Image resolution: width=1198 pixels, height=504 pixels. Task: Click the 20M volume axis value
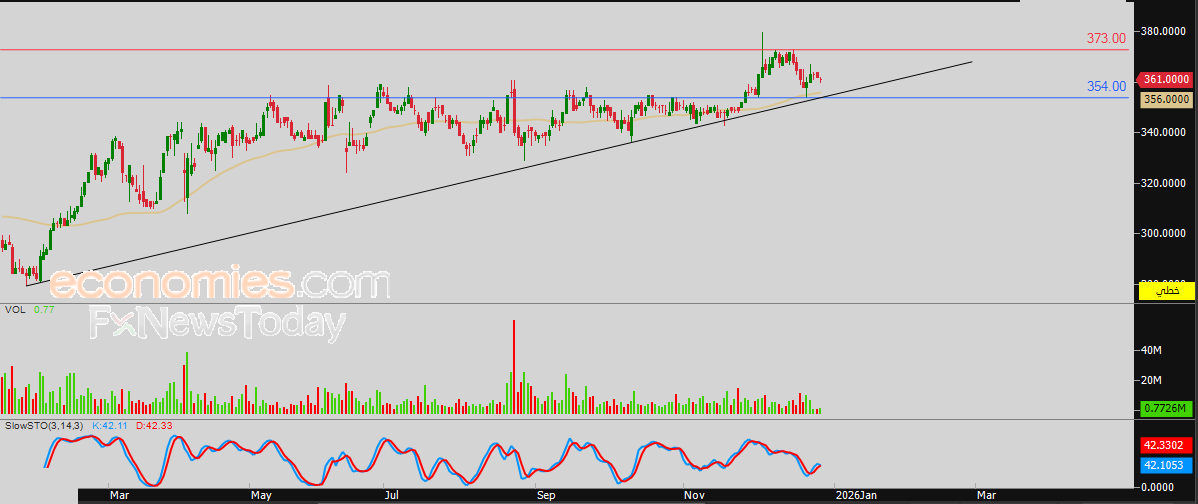(1151, 380)
